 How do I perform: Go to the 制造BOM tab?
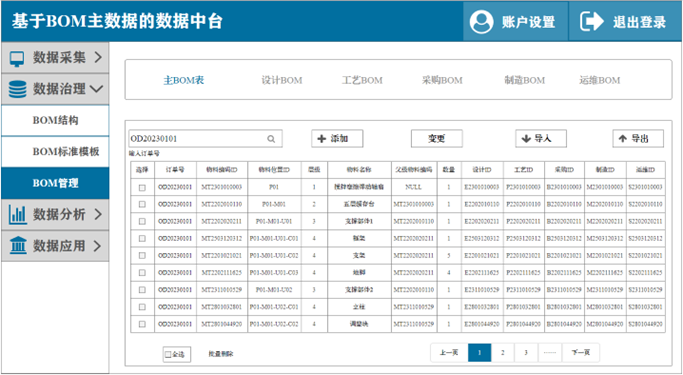pyautogui.click(x=524, y=80)
